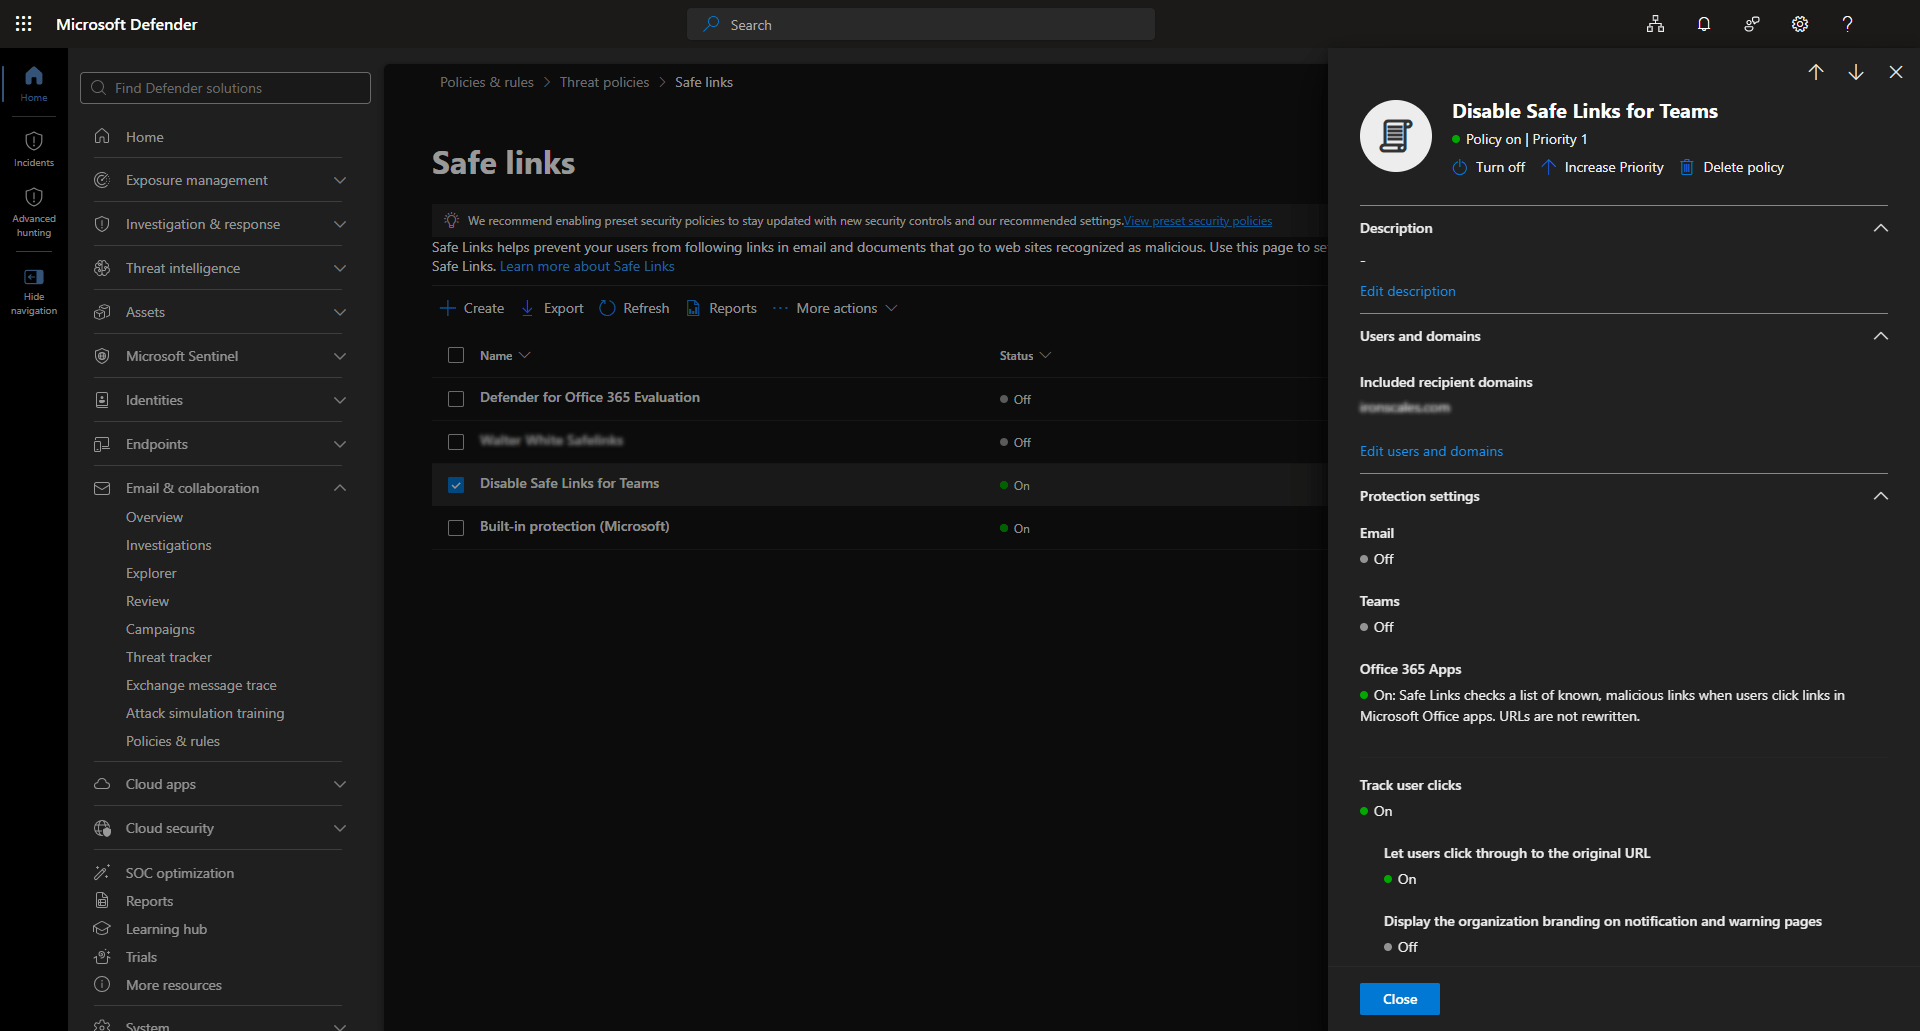Click Delete policy trash action
Viewport: 1920px width, 1031px height.
(x=1732, y=167)
